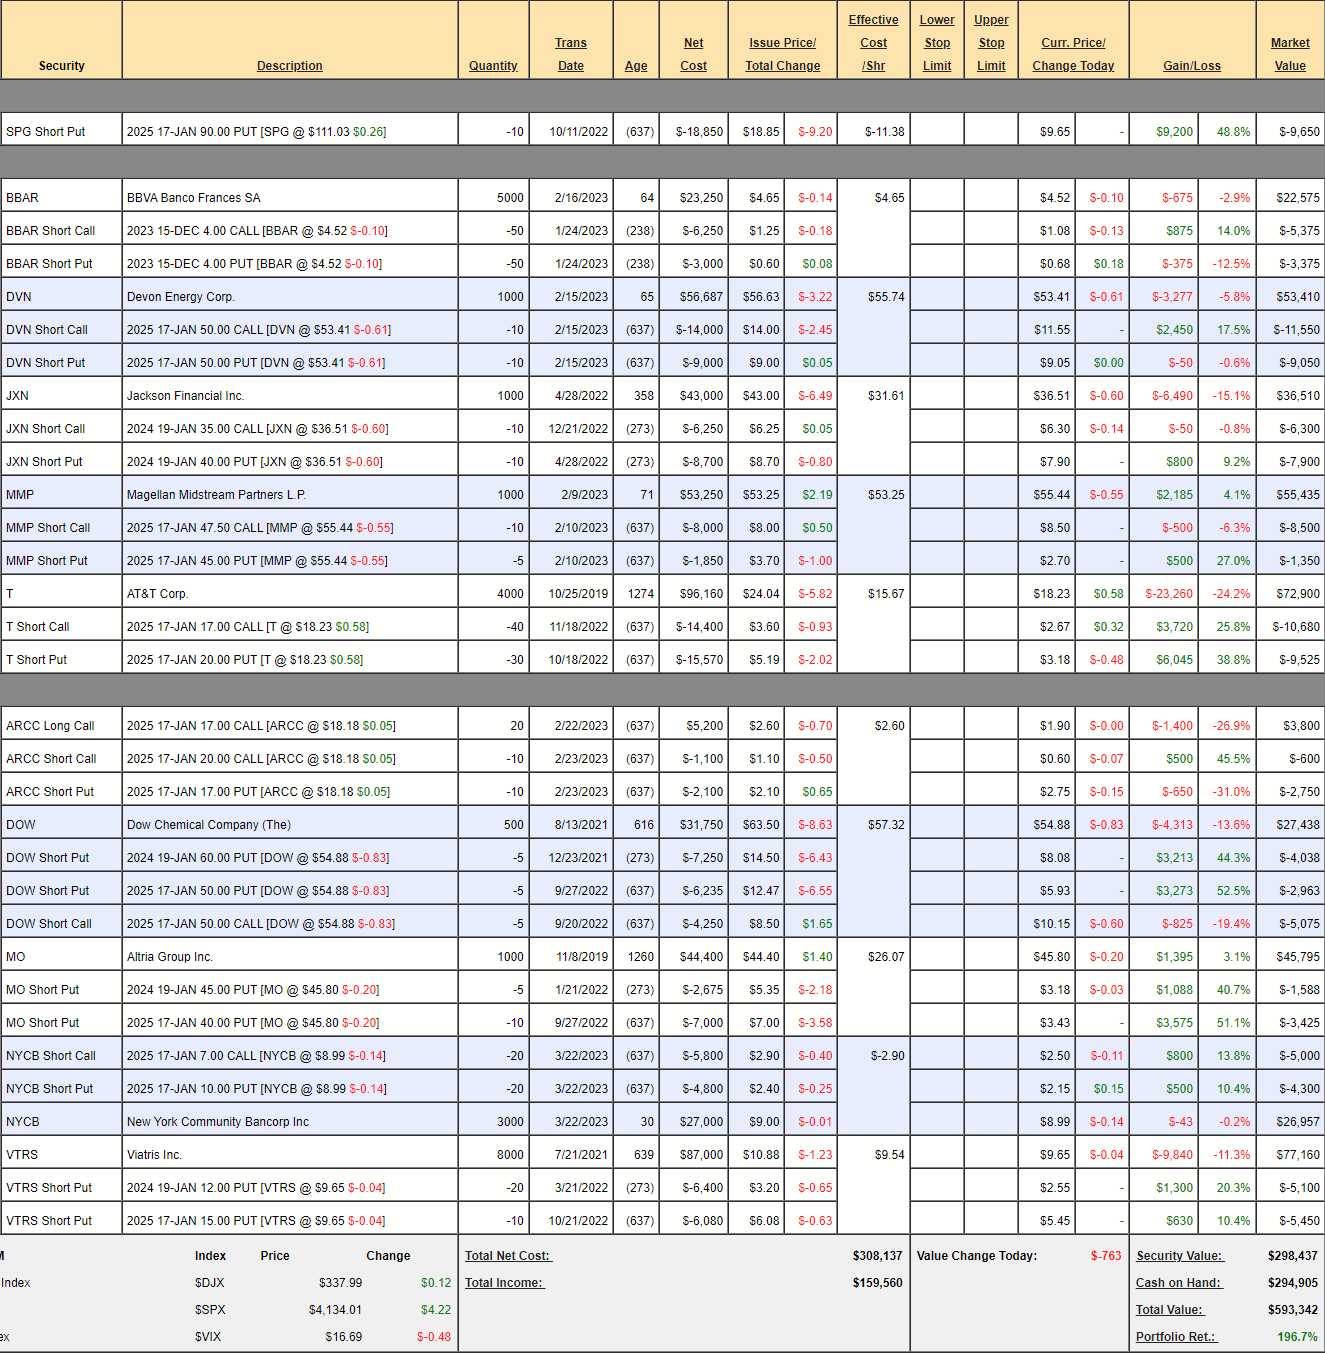Image resolution: width=1325 pixels, height=1353 pixels.
Task: Select the Trans Date column header
Action: click(571, 54)
